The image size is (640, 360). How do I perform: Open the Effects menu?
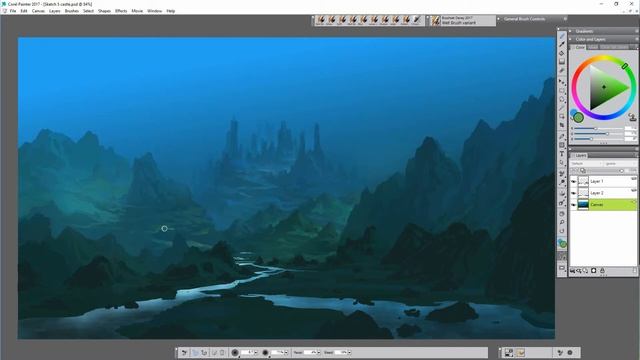tap(121, 11)
